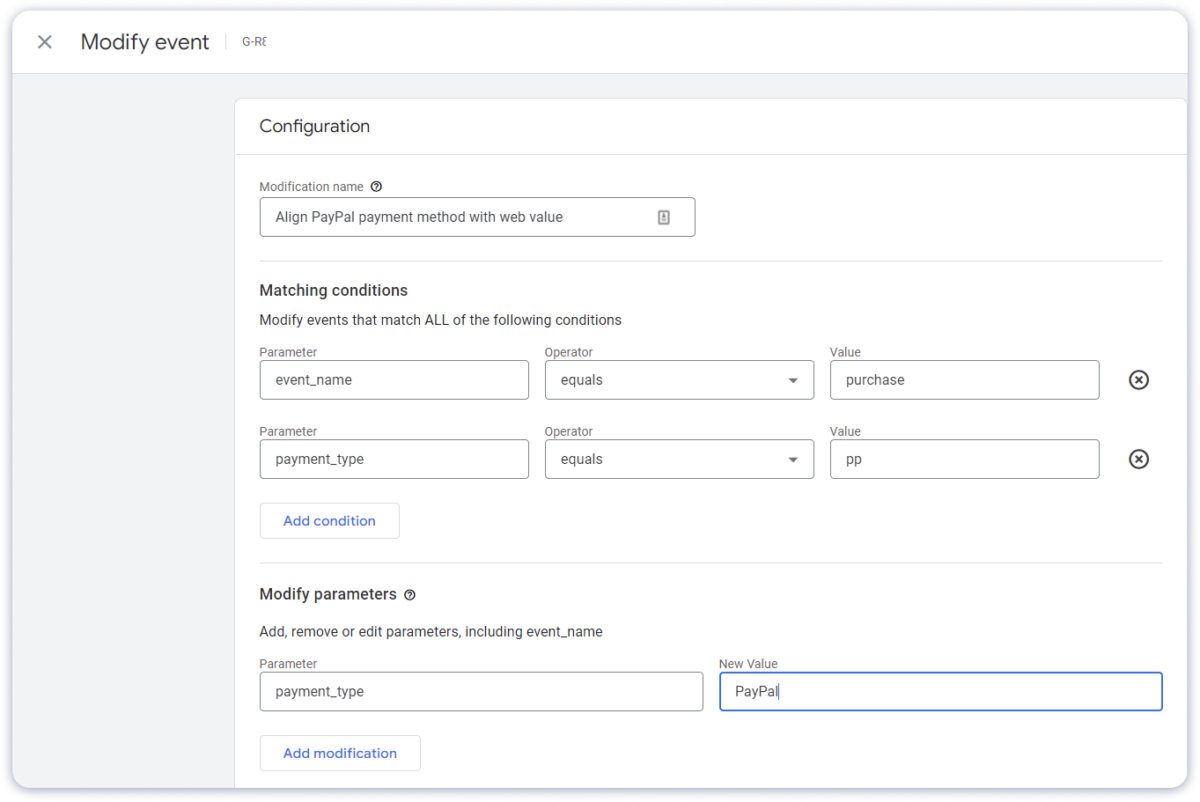This screenshot has height=802, width=1200.
Task: Click Add condition
Action: coord(329,520)
